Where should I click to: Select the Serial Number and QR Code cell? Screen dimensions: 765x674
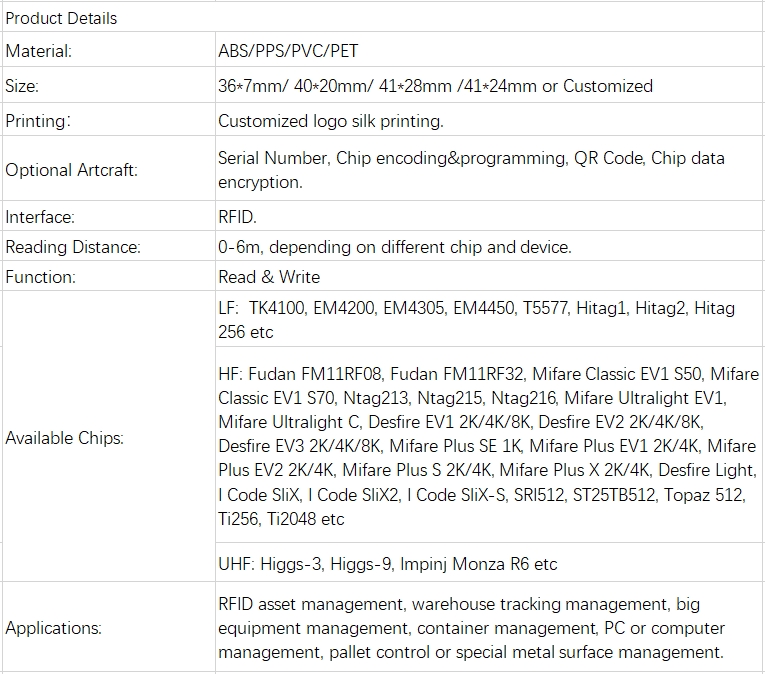(x=490, y=169)
